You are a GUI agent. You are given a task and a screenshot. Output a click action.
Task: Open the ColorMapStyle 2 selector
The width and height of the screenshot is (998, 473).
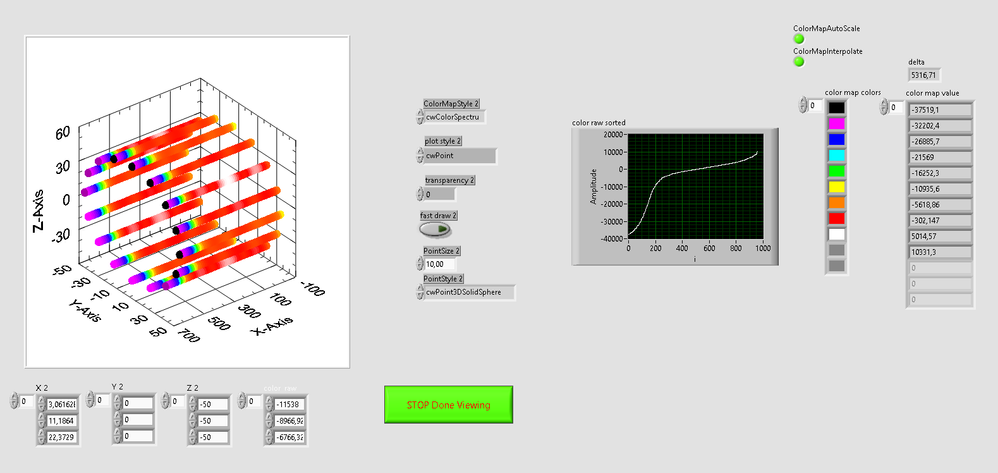[x=454, y=117]
